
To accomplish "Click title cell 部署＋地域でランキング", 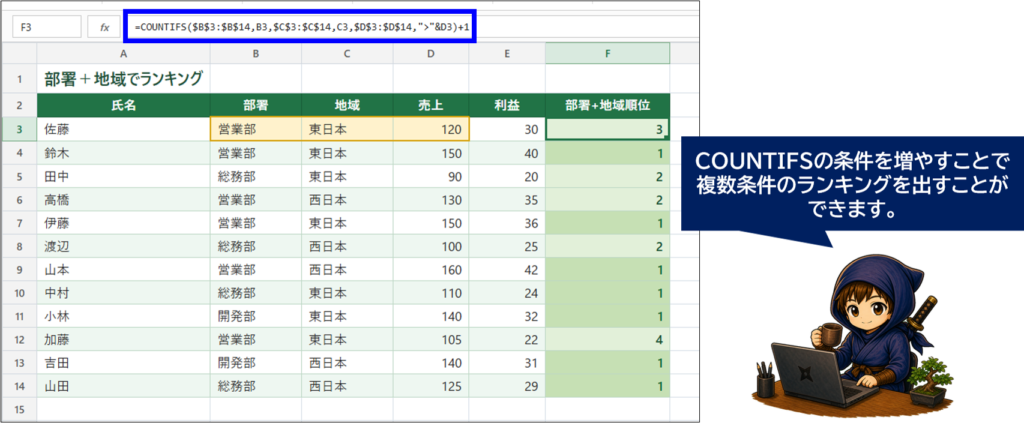I will (123, 80).
